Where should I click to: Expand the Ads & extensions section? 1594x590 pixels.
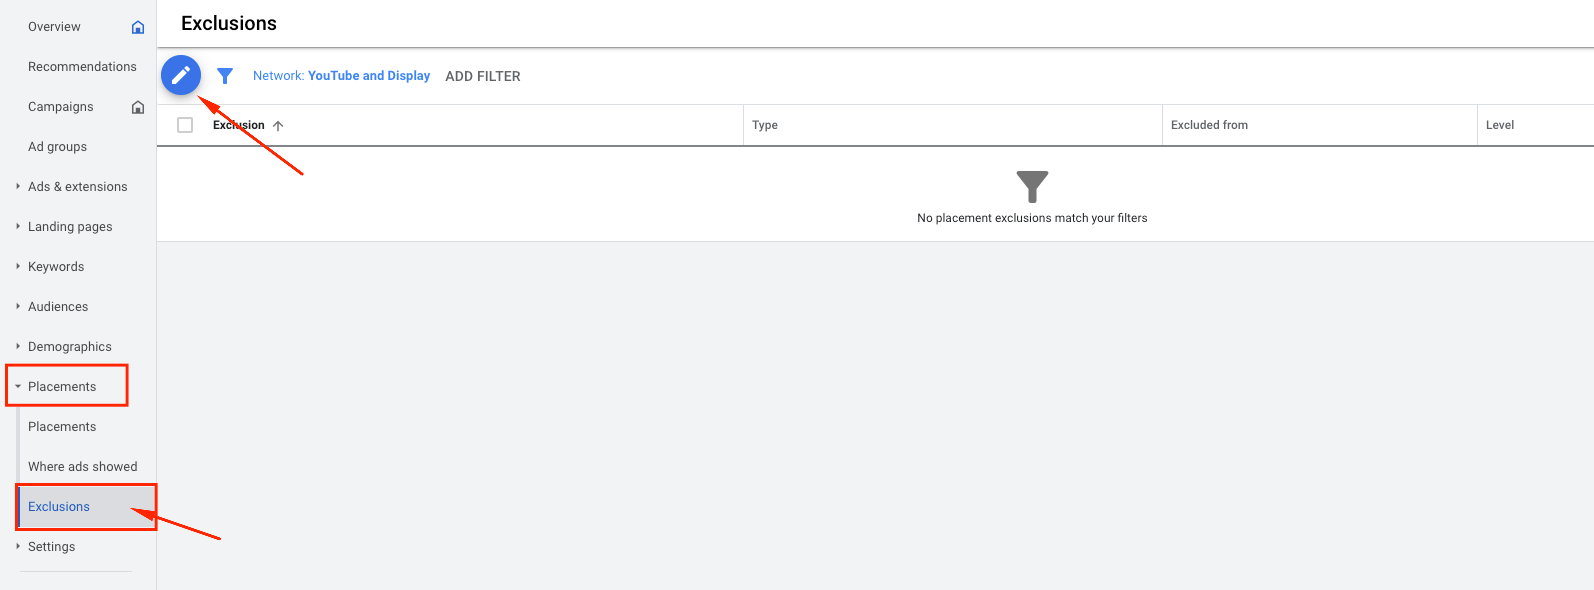pyautogui.click(x=18, y=186)
